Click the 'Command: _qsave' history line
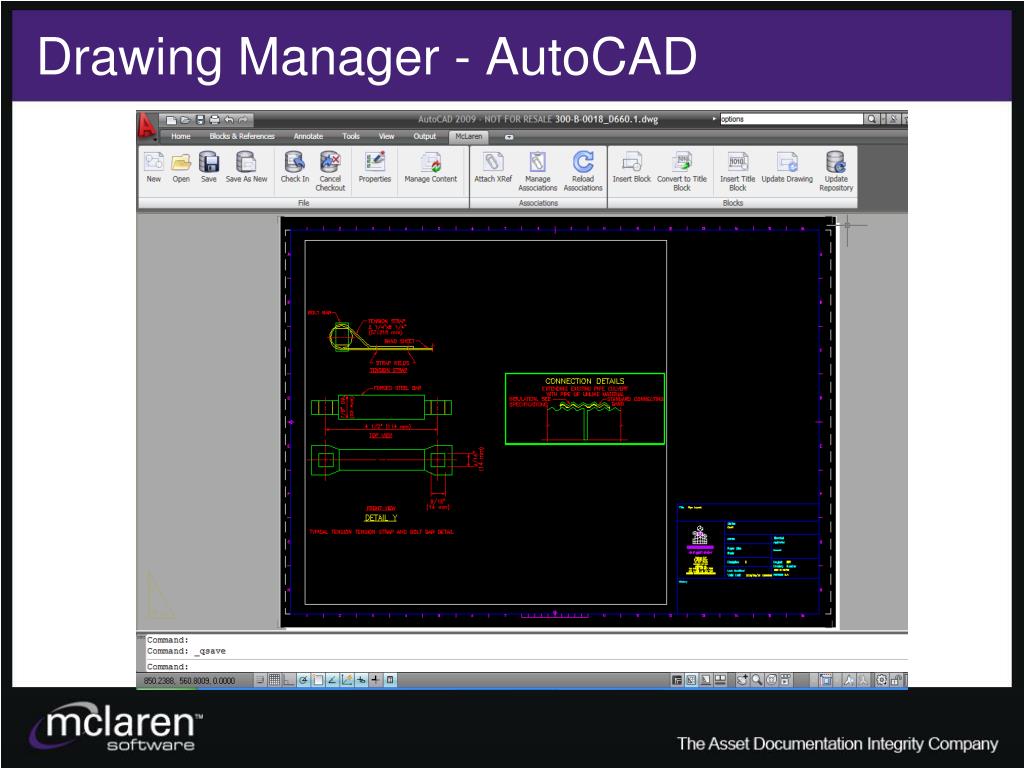 tap(187, 651)
